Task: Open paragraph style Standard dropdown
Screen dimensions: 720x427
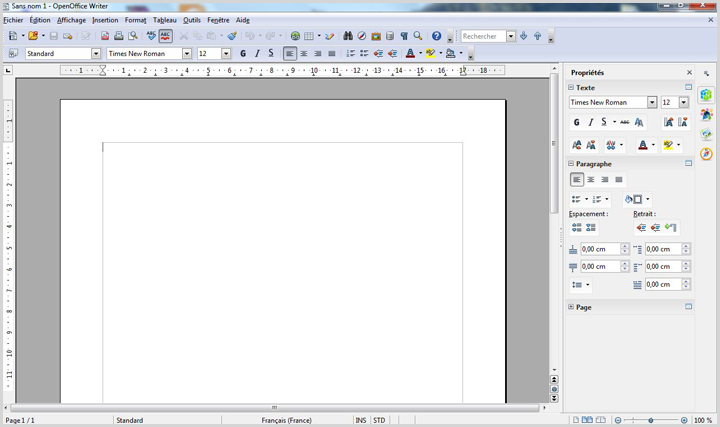Action: (x=96, y=53)
